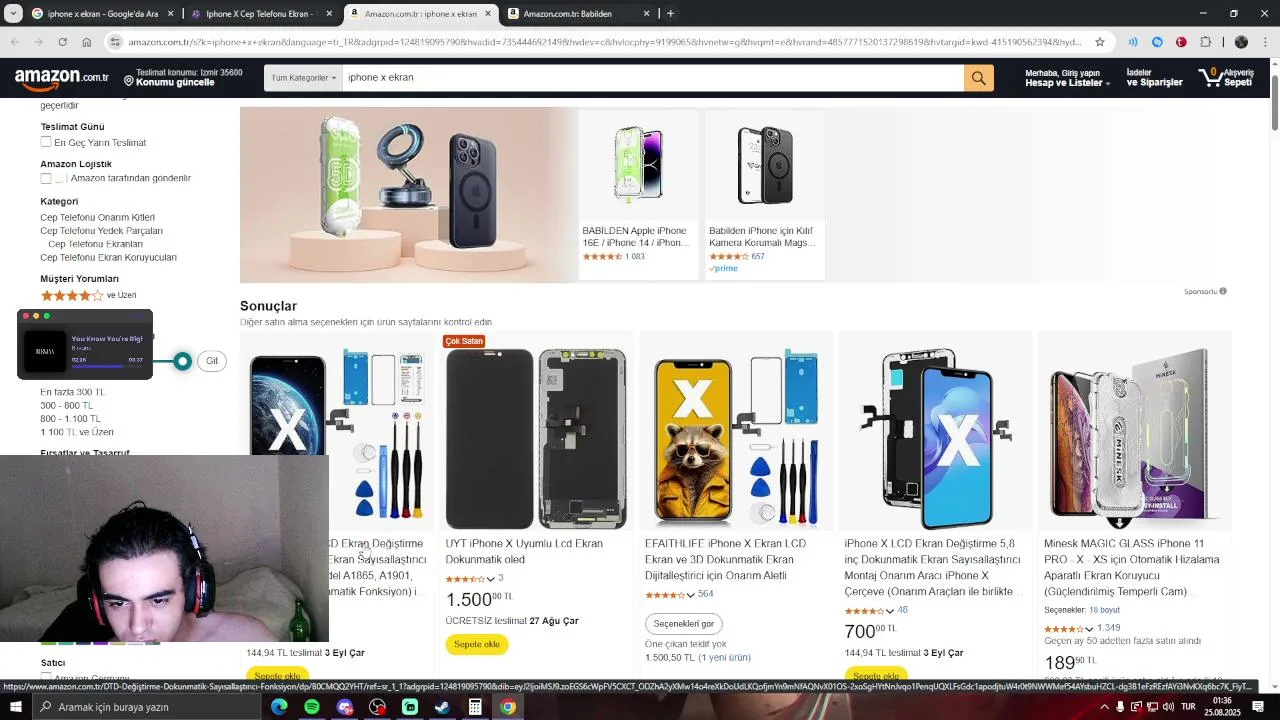1280x720 pixels.
Task: Expand rating popover for FFAITHLIFE product
Action: pyautogui.click(x=690, y=595)
